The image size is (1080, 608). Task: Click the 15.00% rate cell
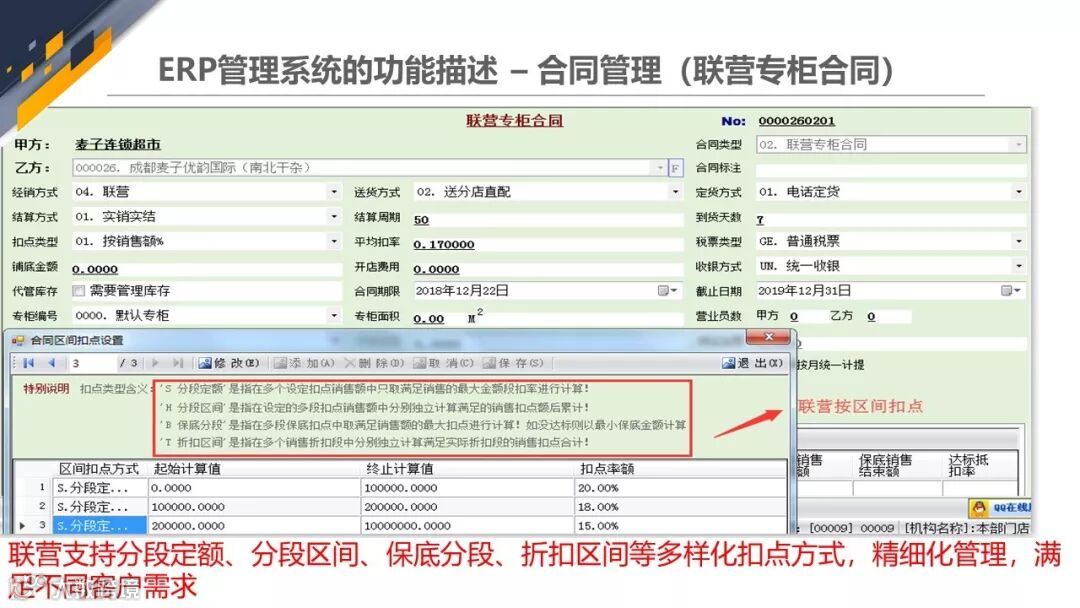680,525
